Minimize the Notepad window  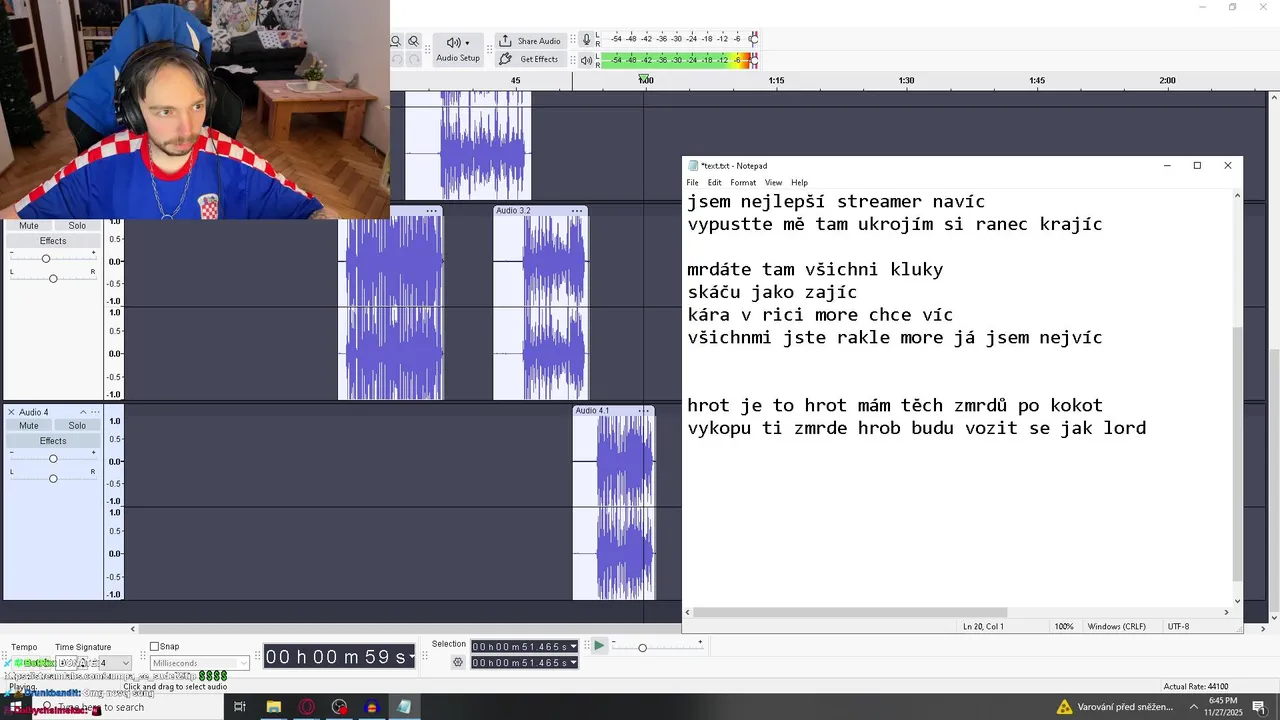point(1166,166)
